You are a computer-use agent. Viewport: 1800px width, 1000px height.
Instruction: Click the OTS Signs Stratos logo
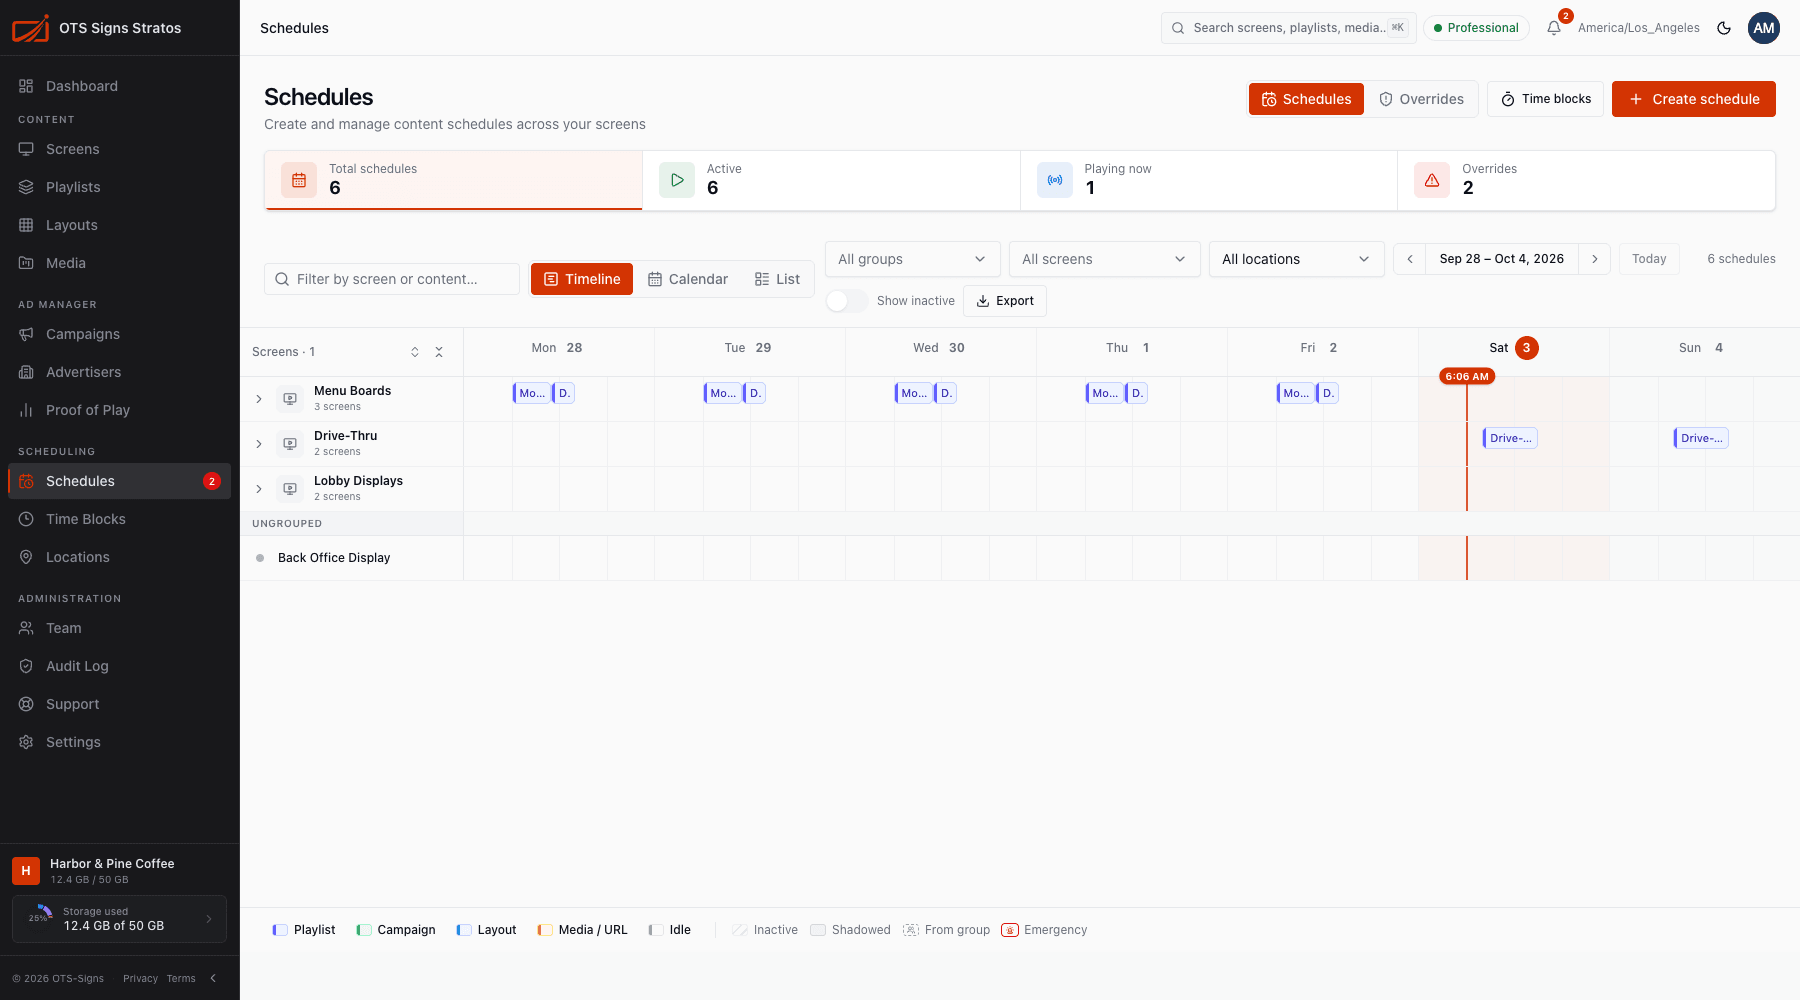click(30, 28)
